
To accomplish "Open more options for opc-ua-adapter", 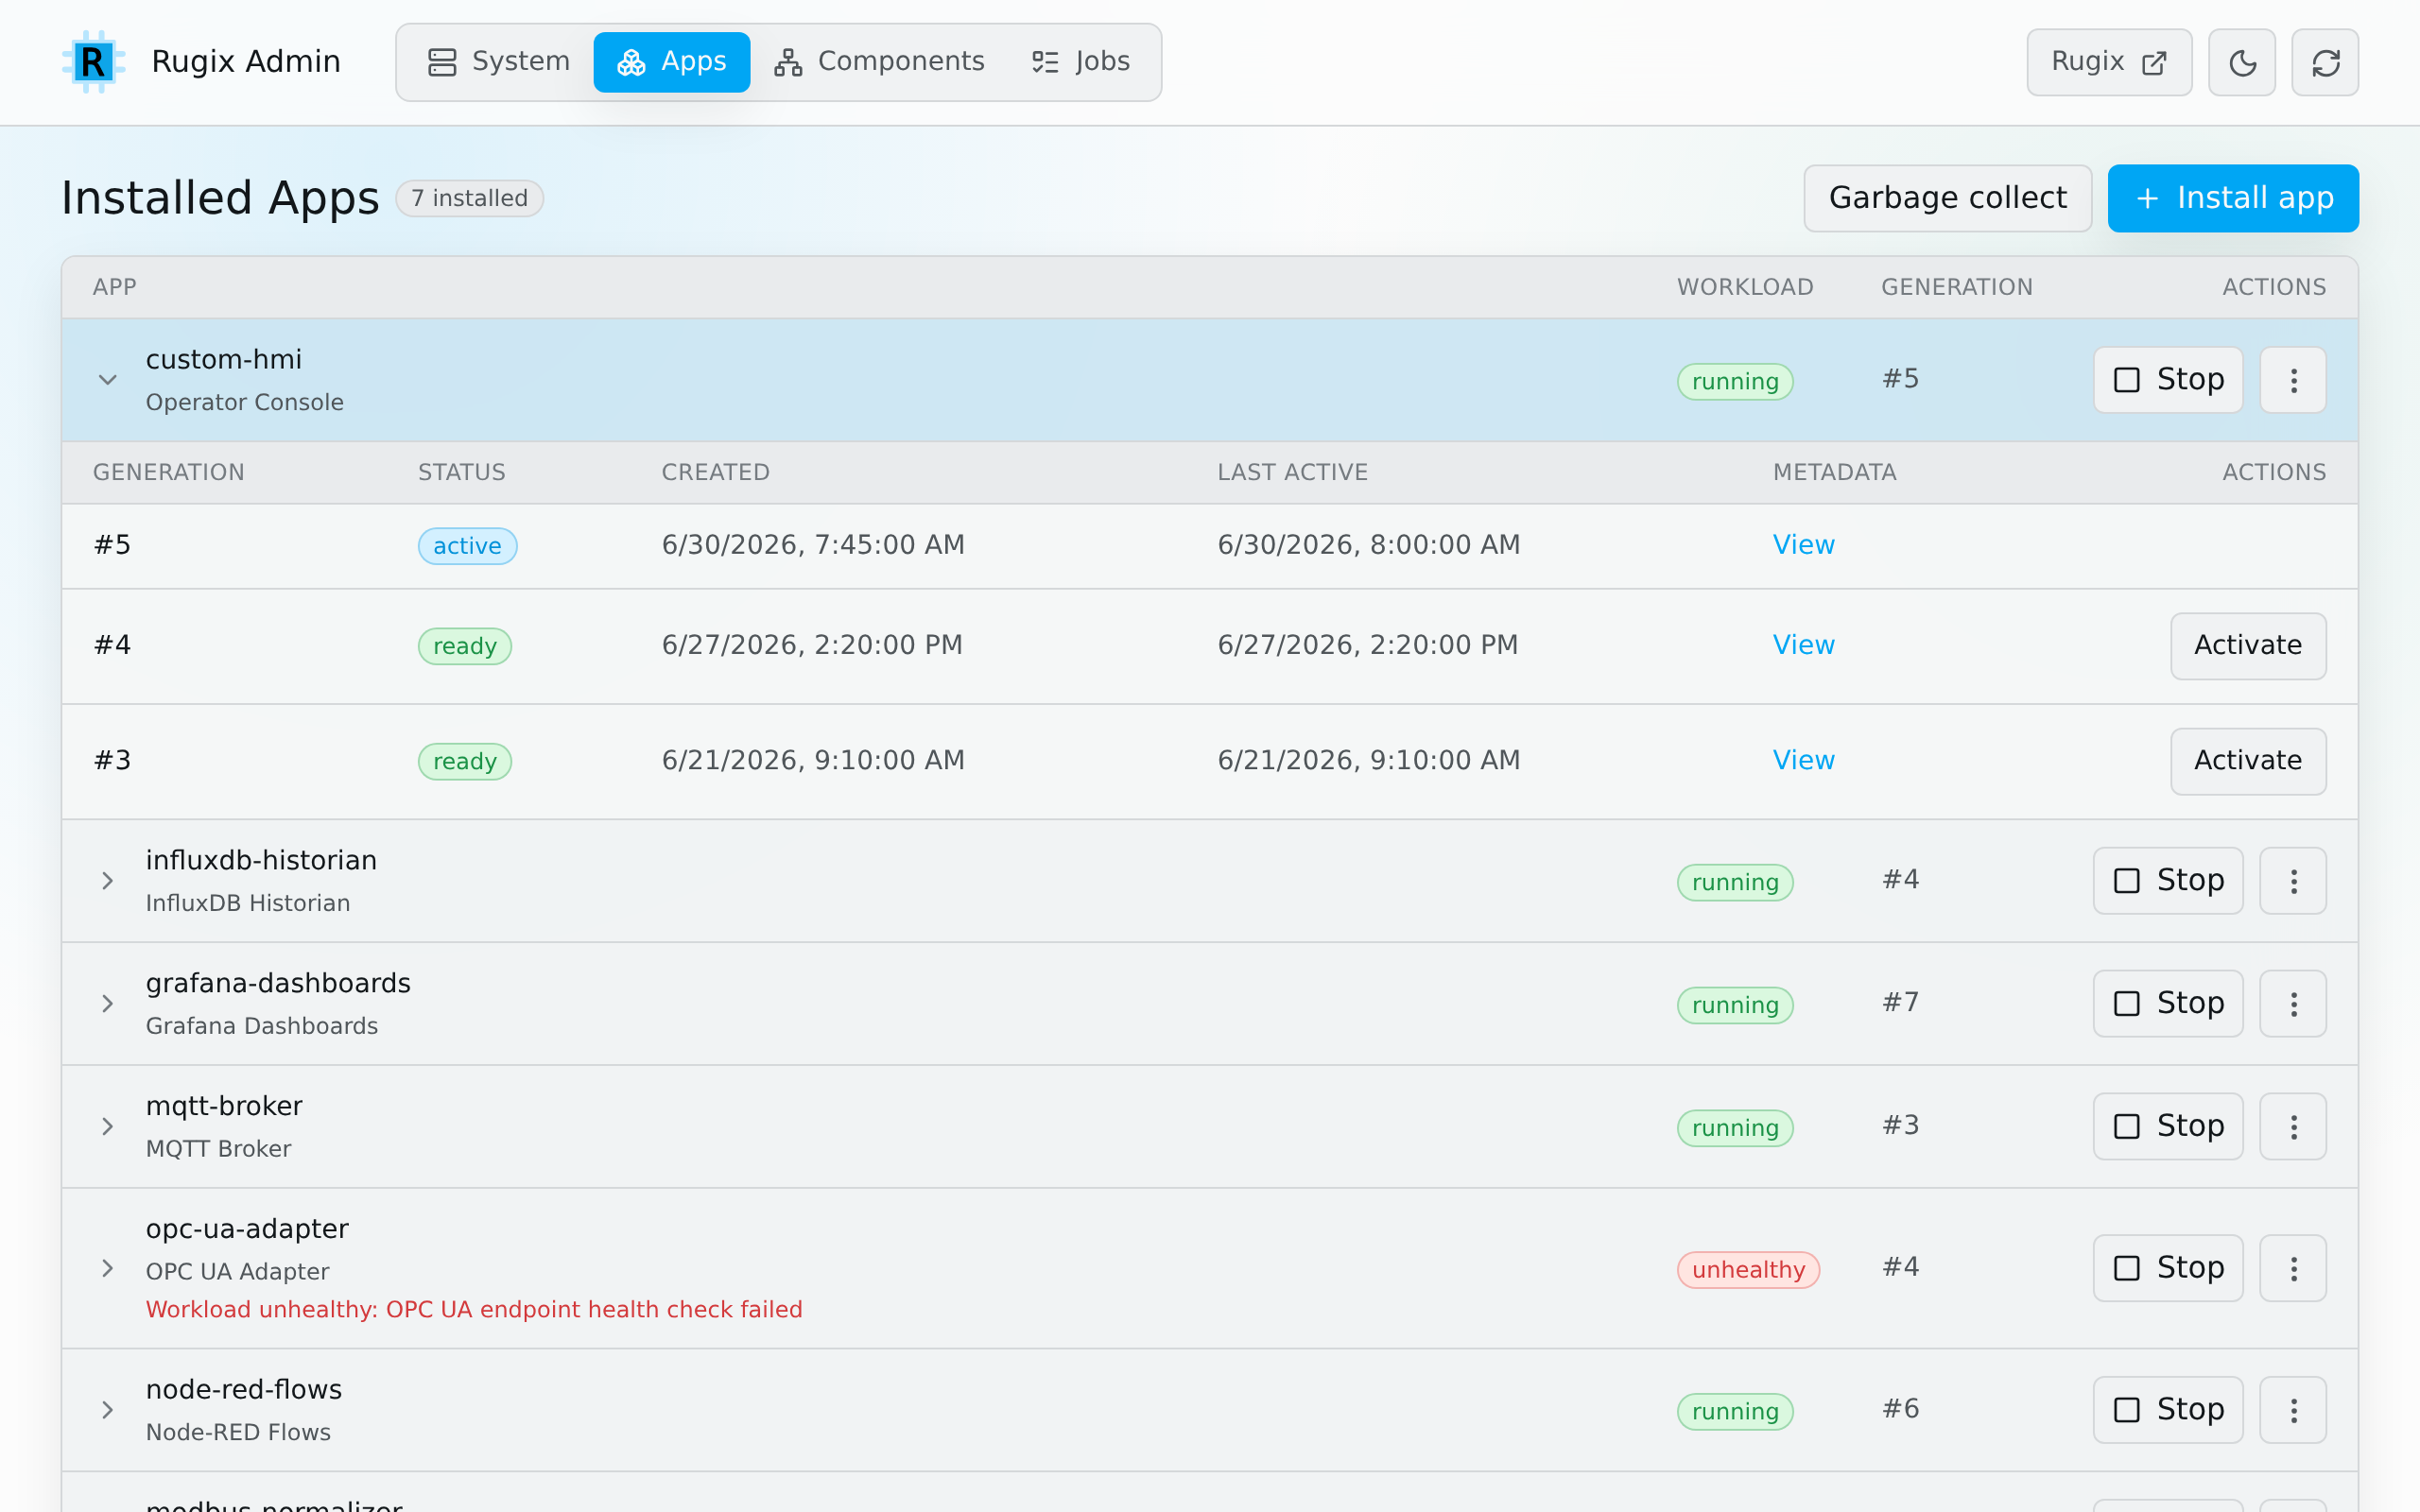I will point(2293,1269).
